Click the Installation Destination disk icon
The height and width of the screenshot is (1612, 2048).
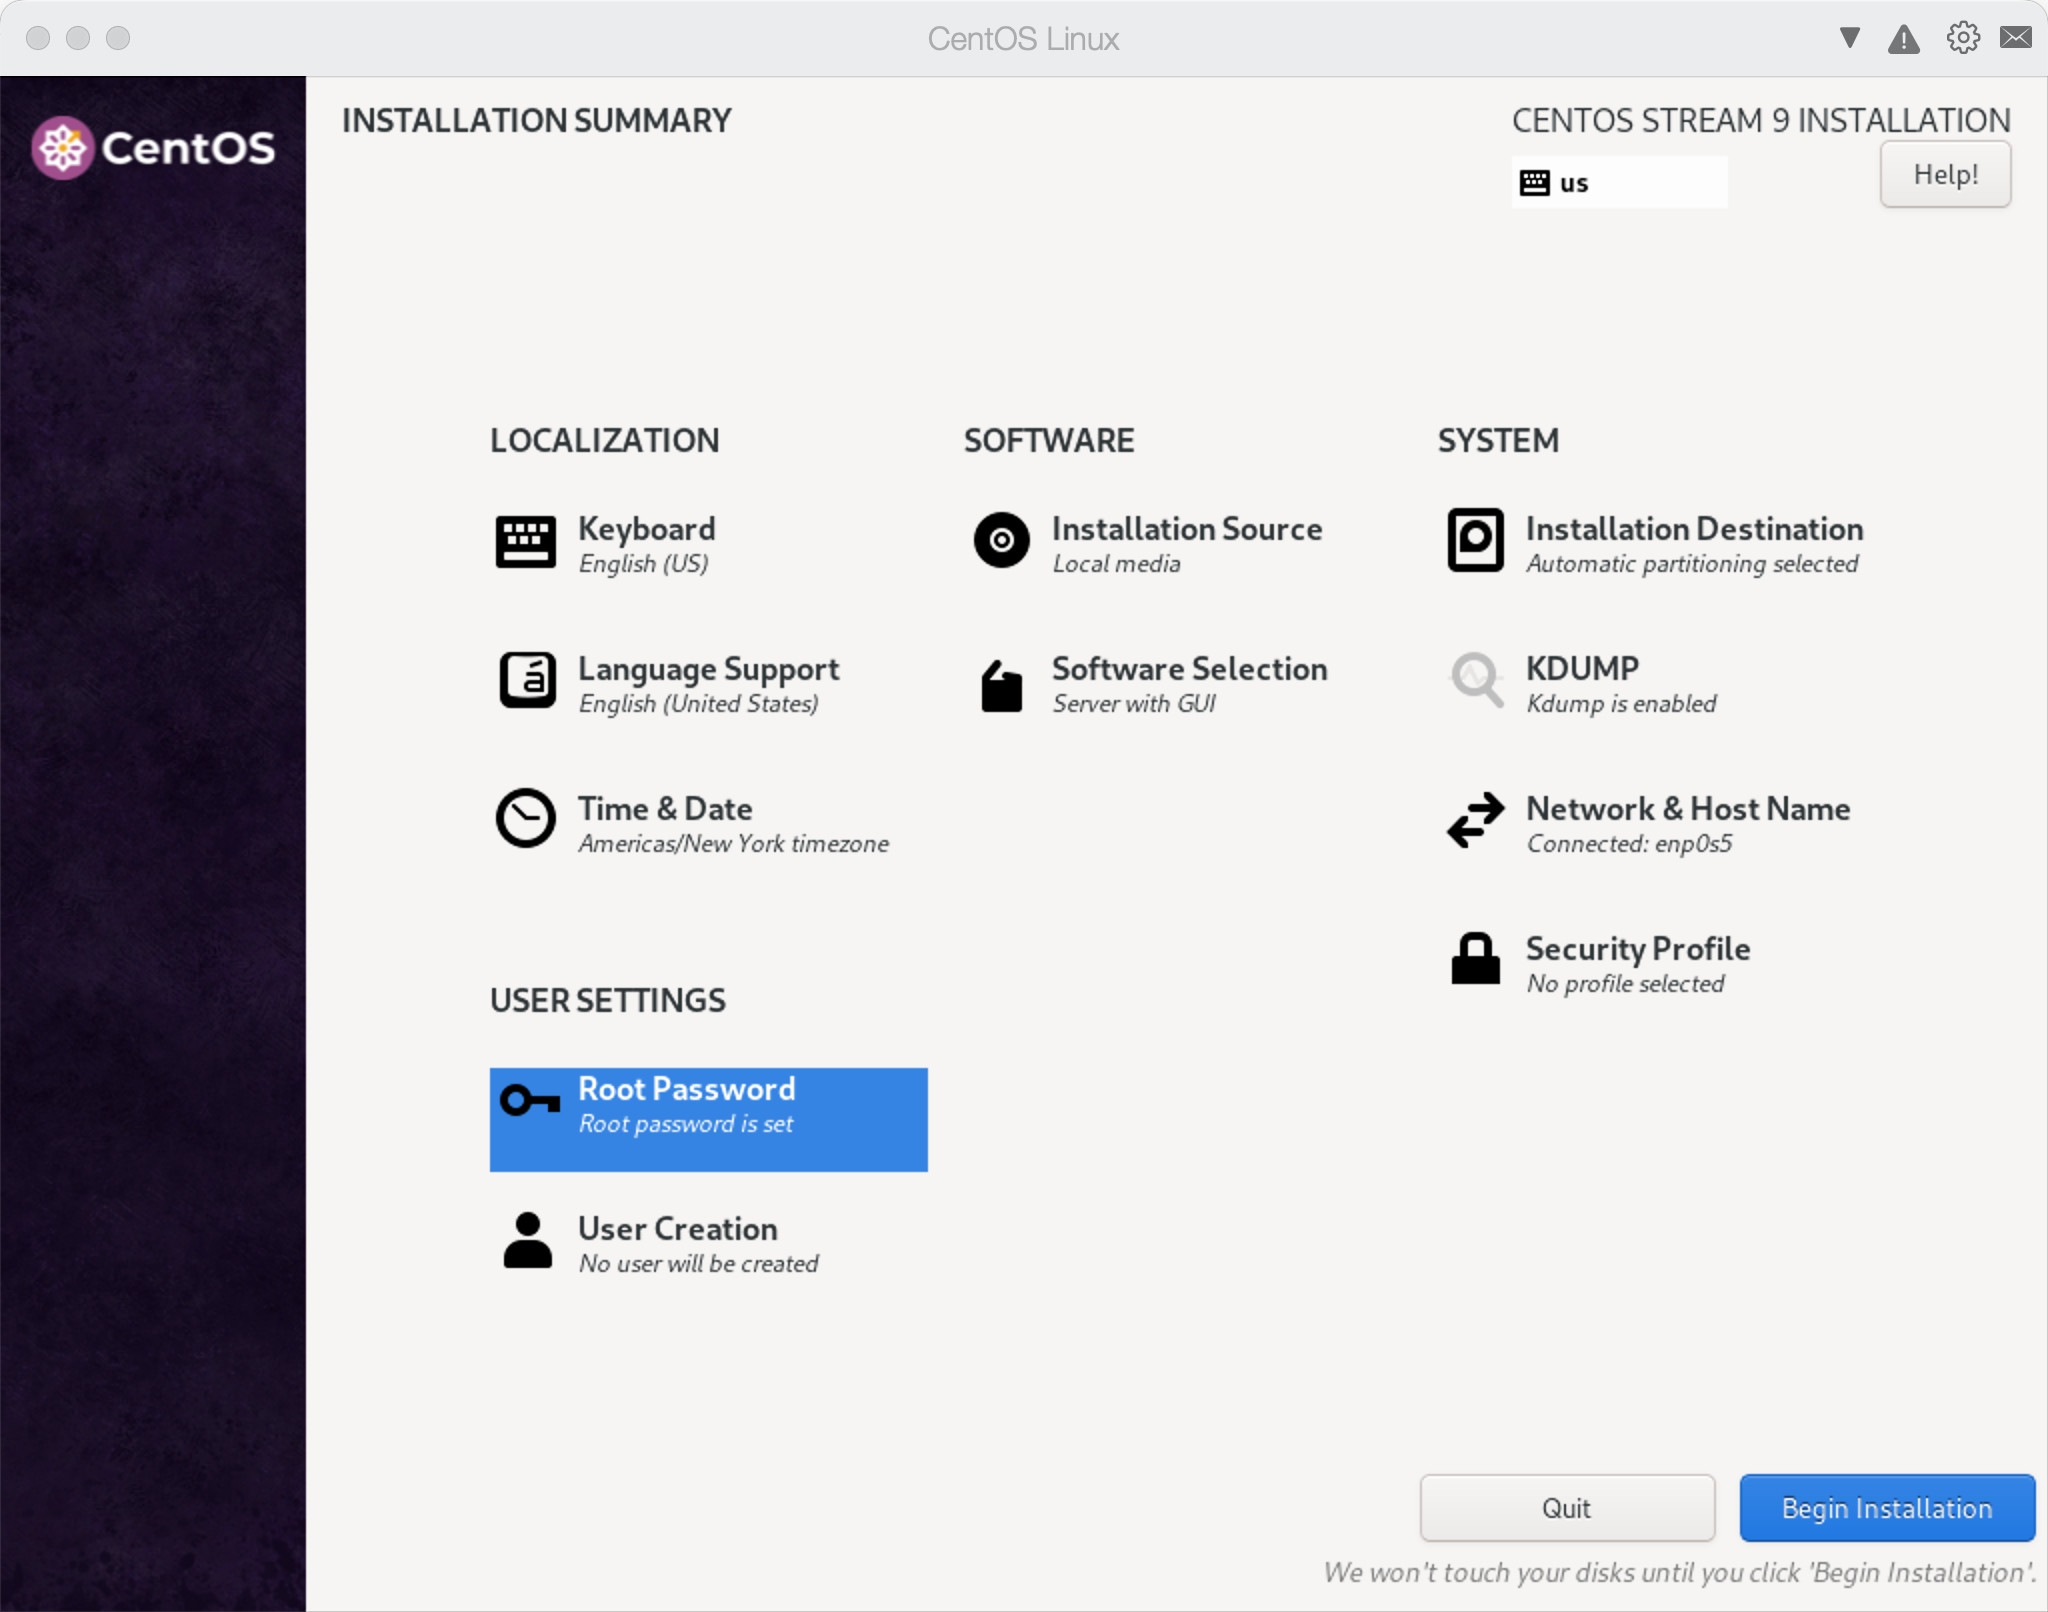[1475, 541]
